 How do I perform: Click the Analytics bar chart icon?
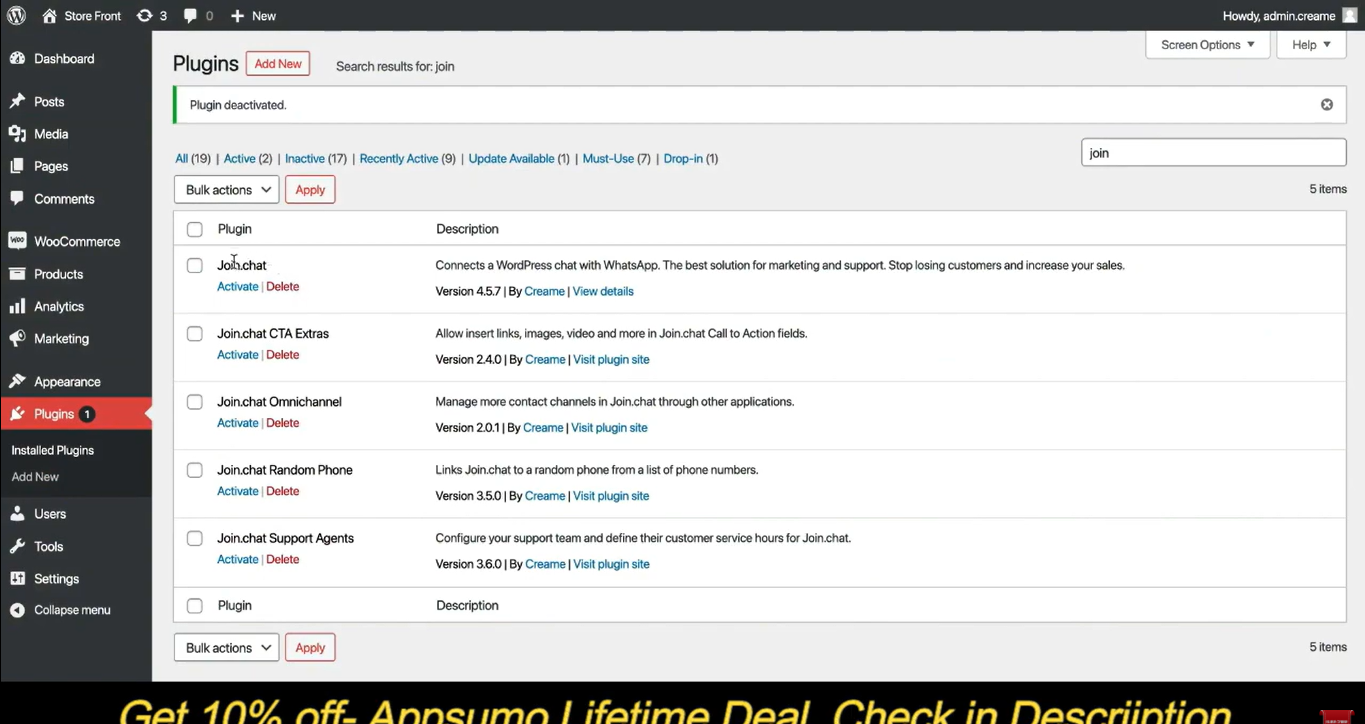pyautogui.click(x=17, y=306)
